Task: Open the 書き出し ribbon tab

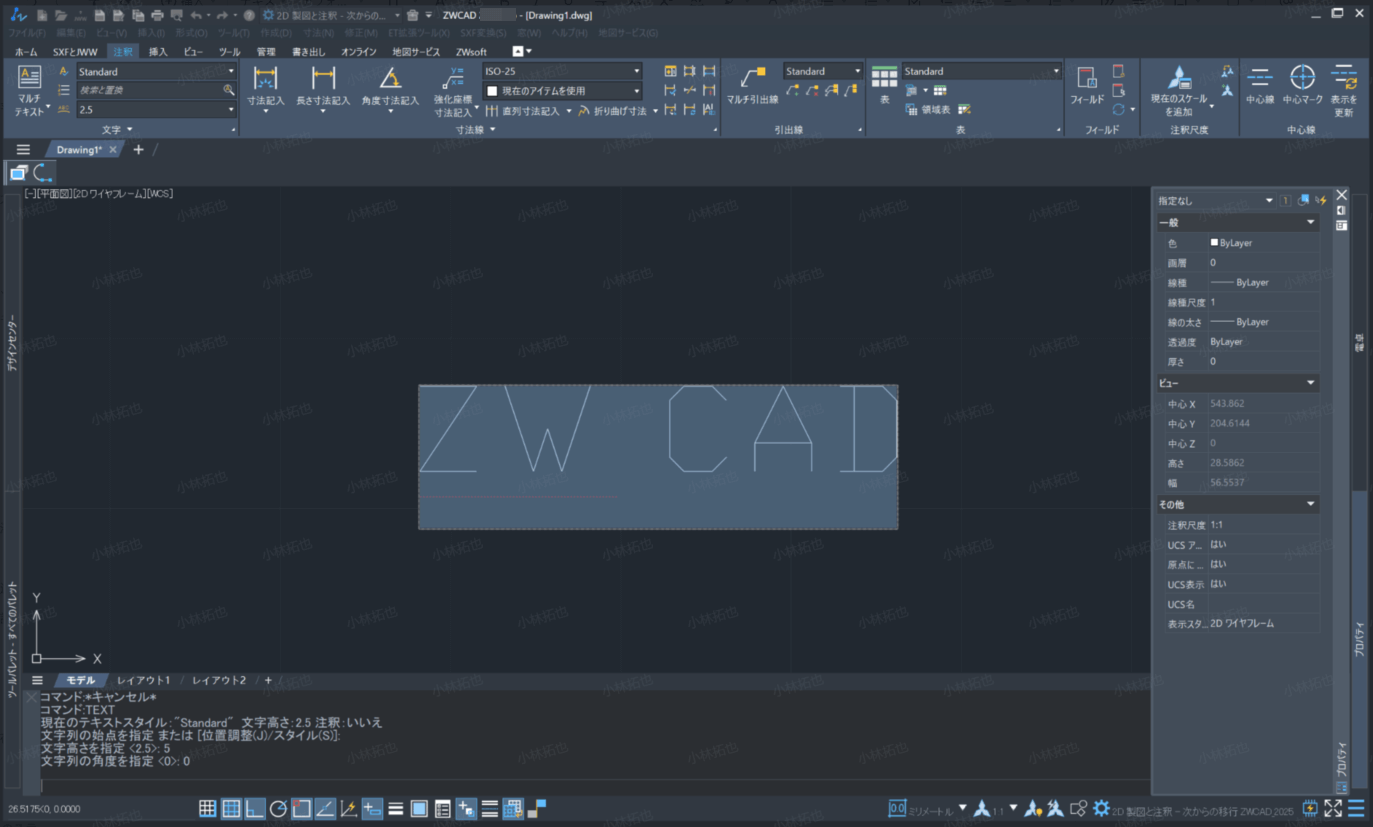Action: [x=309, y=51]
